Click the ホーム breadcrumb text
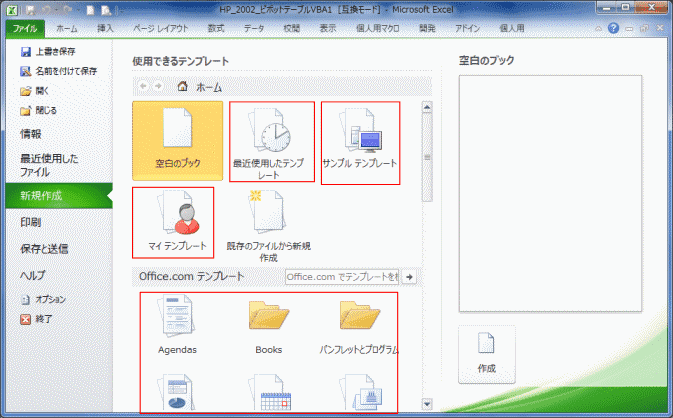Viewport: 673px width, 418px height. pos(209,87)
